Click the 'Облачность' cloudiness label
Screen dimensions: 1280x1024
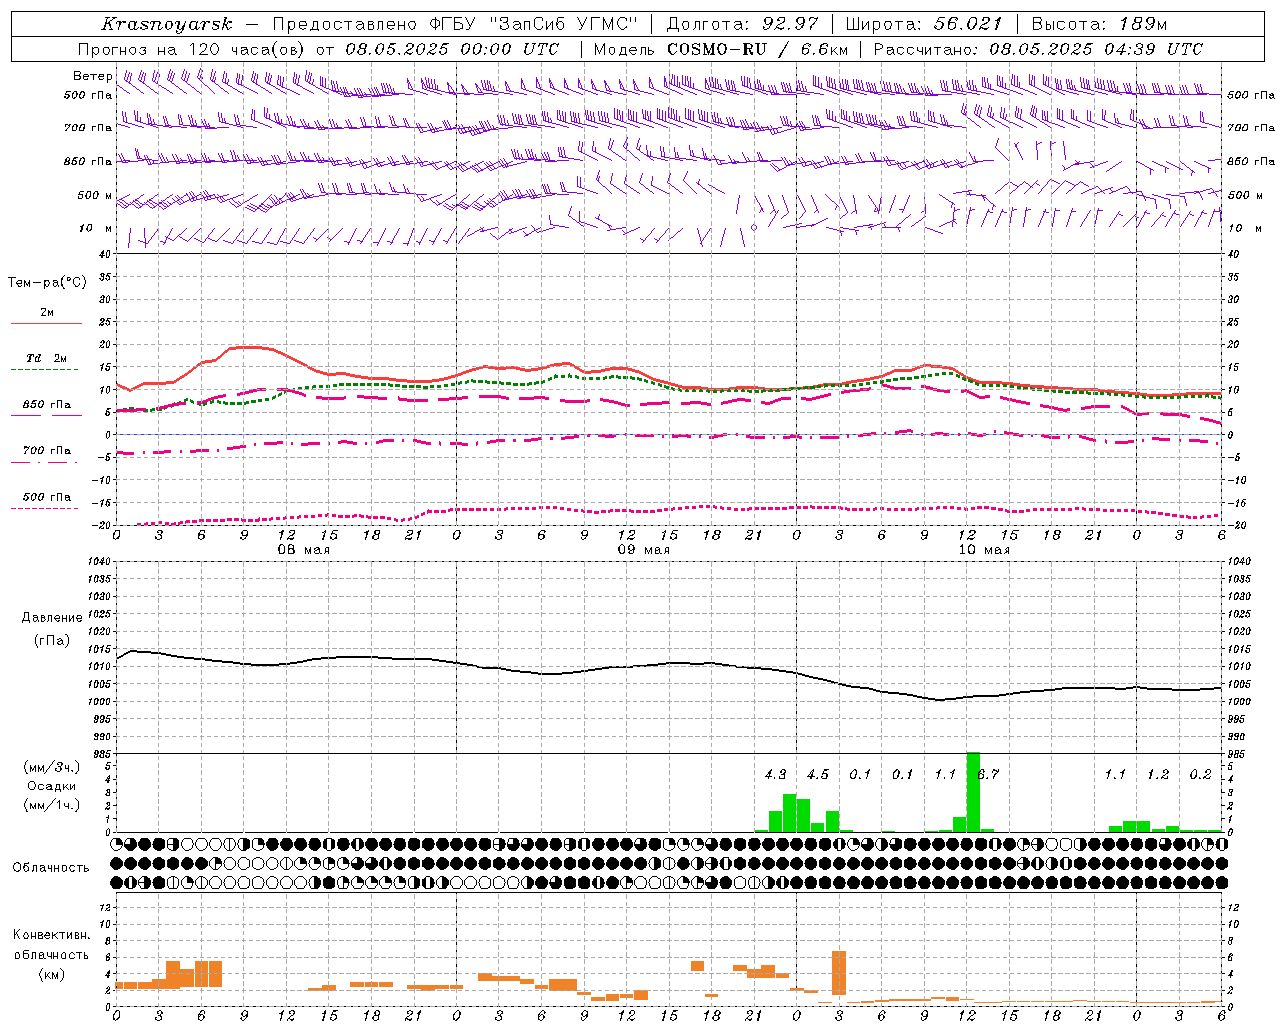pos(51,867)
